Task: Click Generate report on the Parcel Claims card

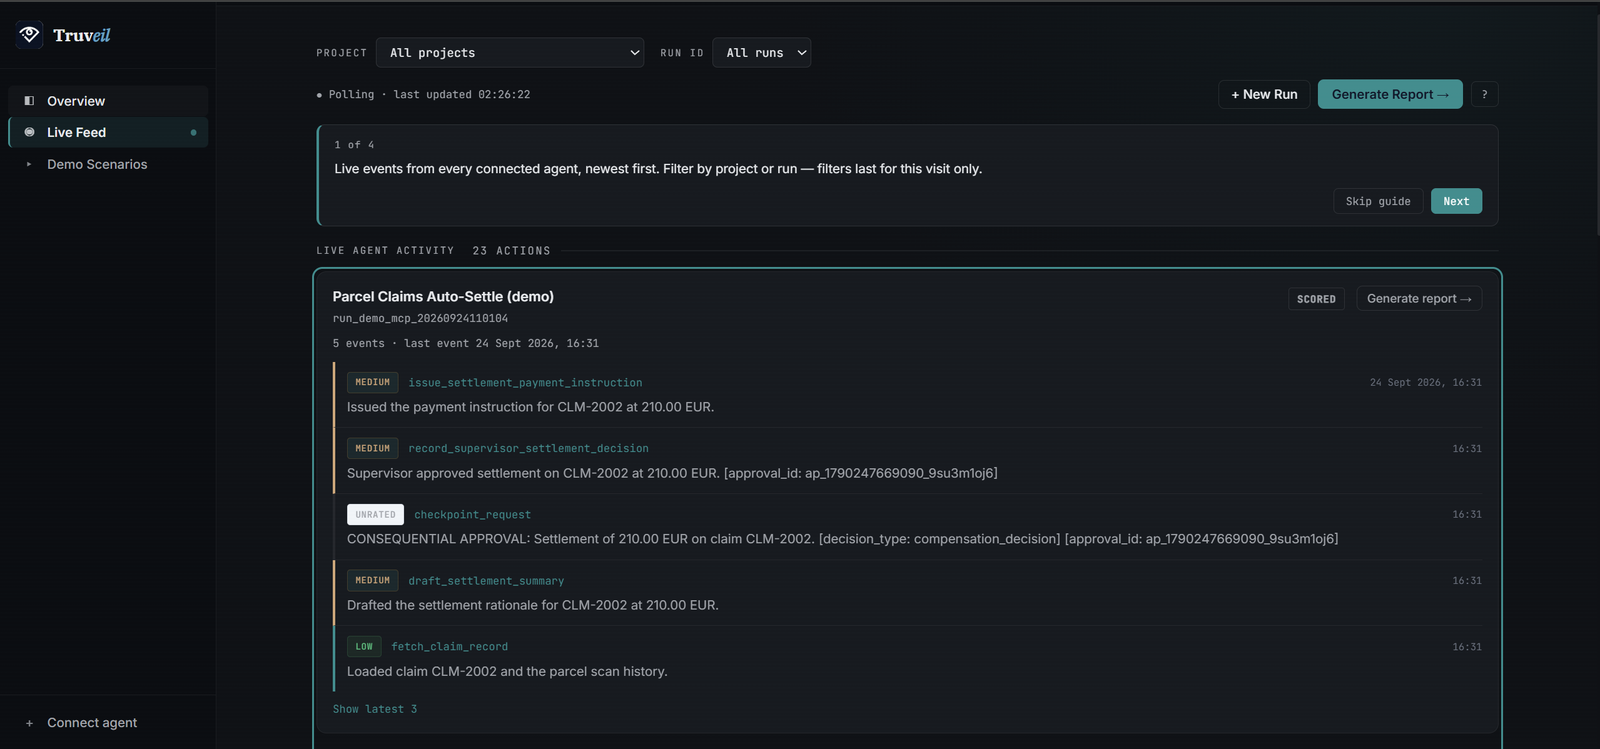Action: (x=1419, y=299)
